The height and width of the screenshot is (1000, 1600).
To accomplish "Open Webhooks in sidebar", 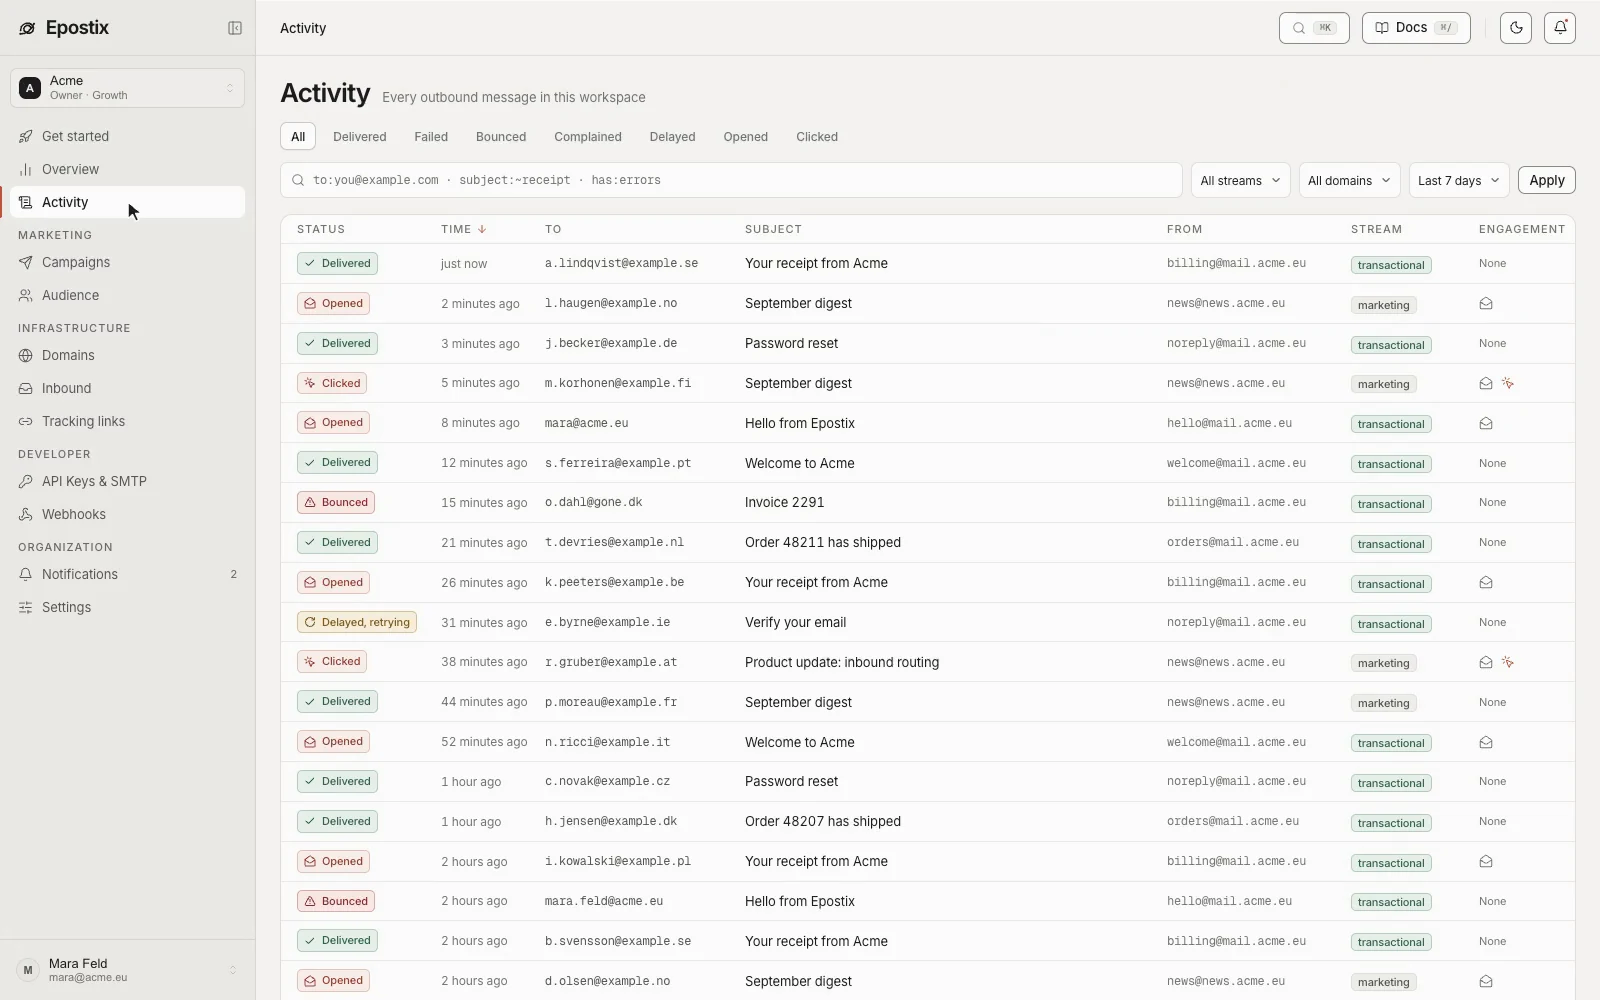I will [x=127, y=514].
